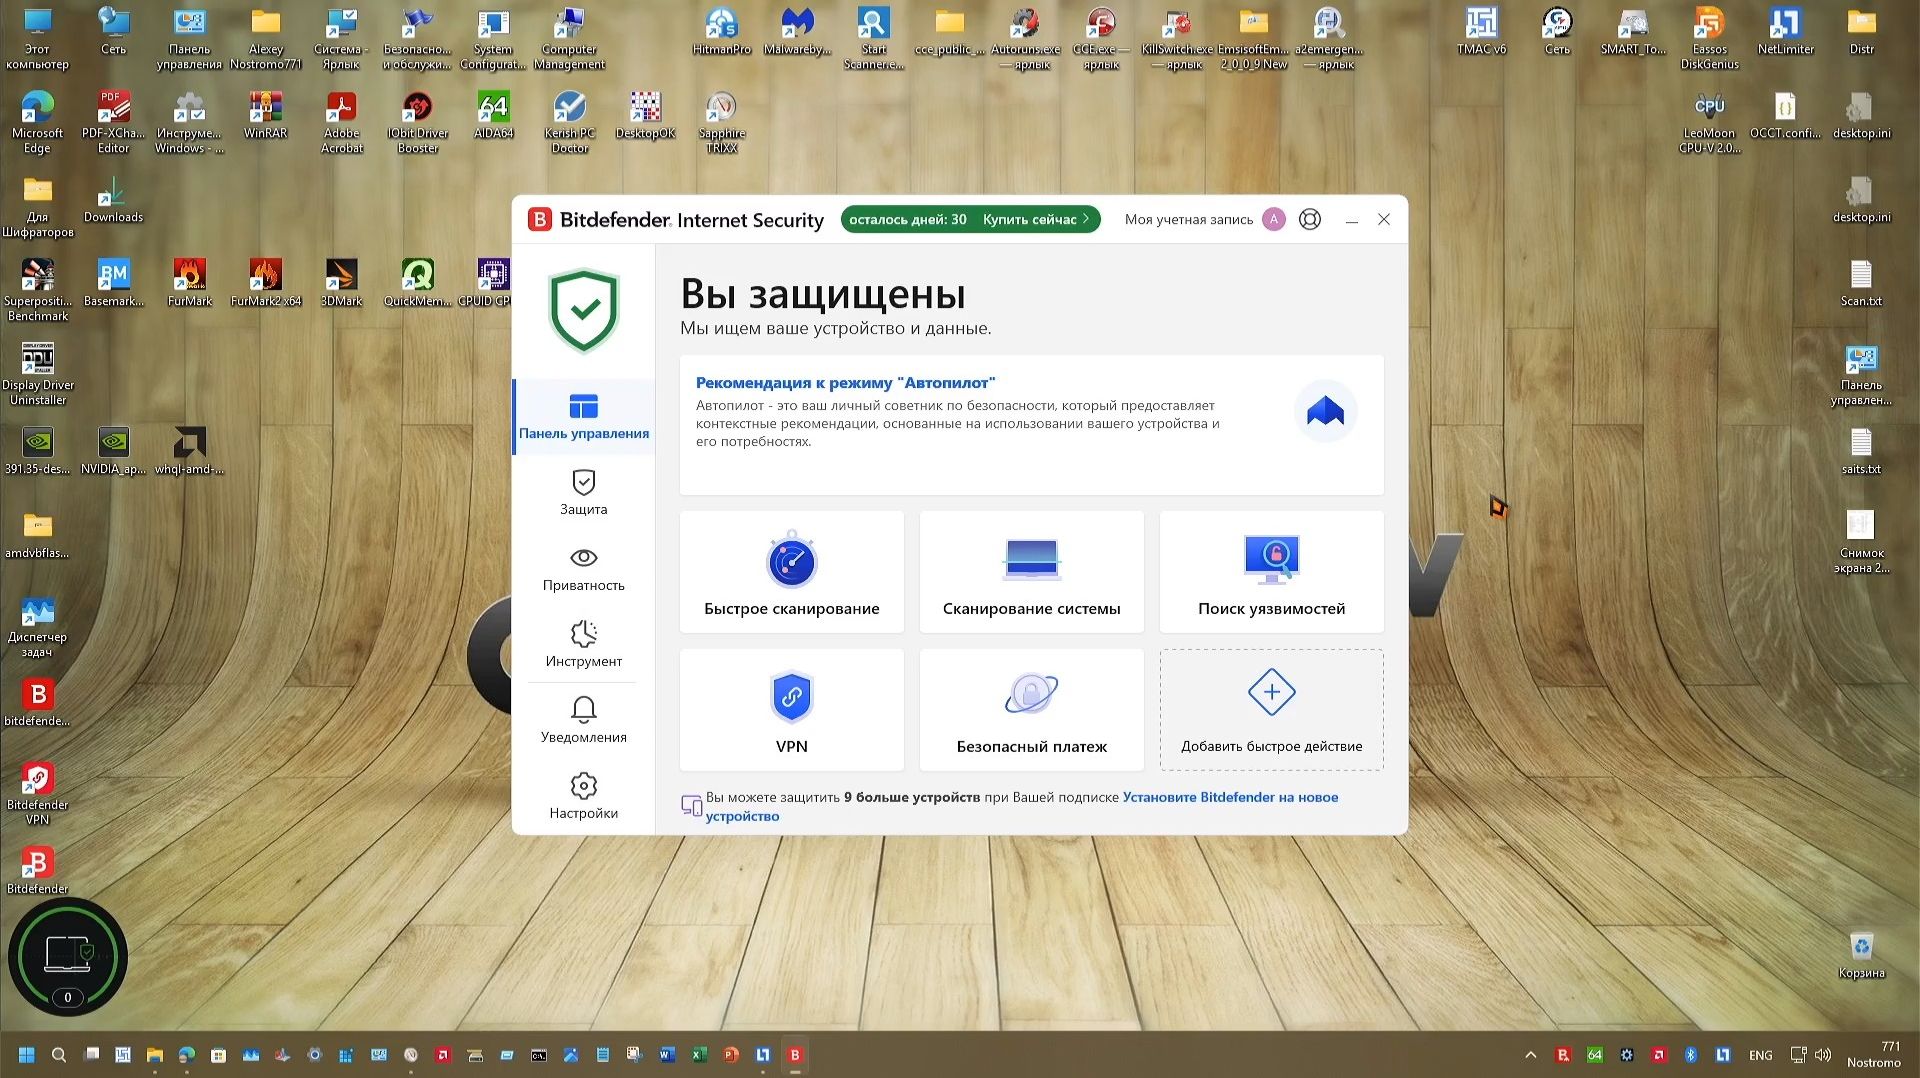Select the TMAC v6 desktop icon
The height and width of the screenshot is (1078, 1920).
click(1482, 33)
